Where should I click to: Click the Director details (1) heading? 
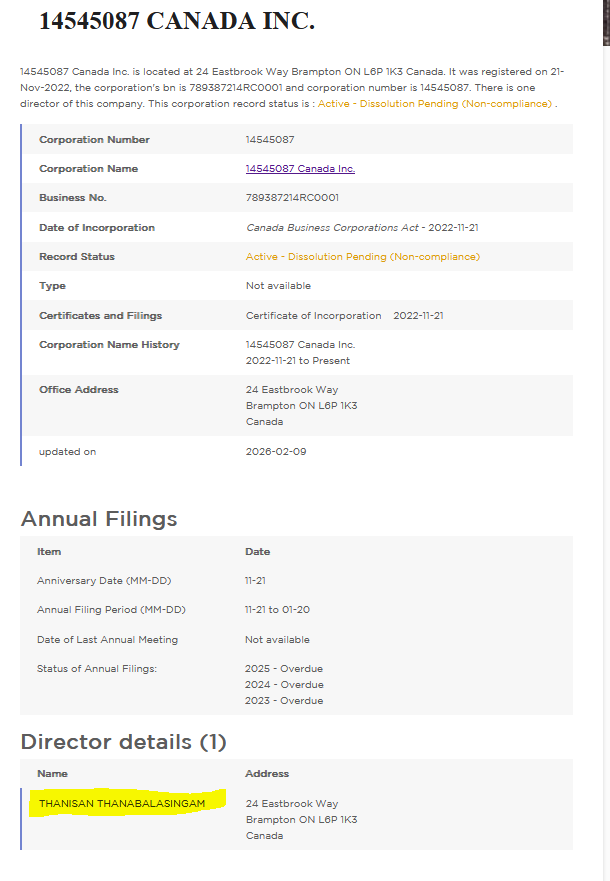click(x=124, y=742)
